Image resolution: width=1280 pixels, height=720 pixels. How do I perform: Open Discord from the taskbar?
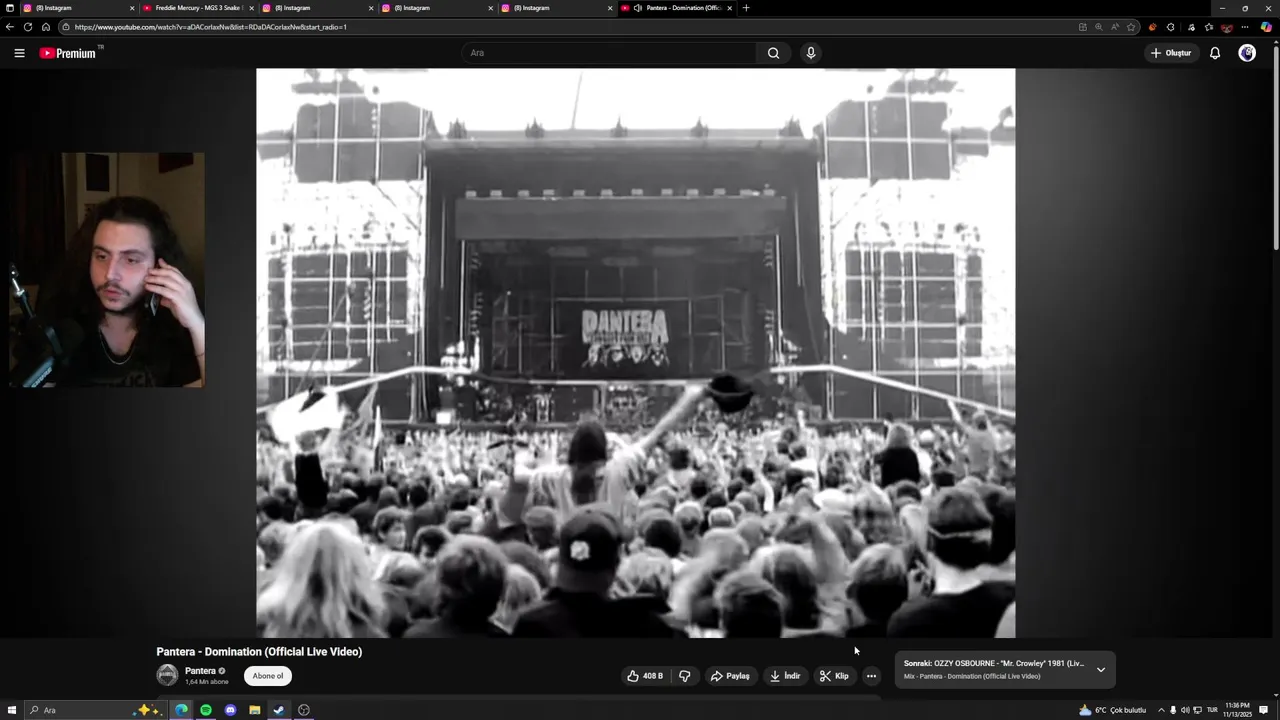click(x=230, y=710)
